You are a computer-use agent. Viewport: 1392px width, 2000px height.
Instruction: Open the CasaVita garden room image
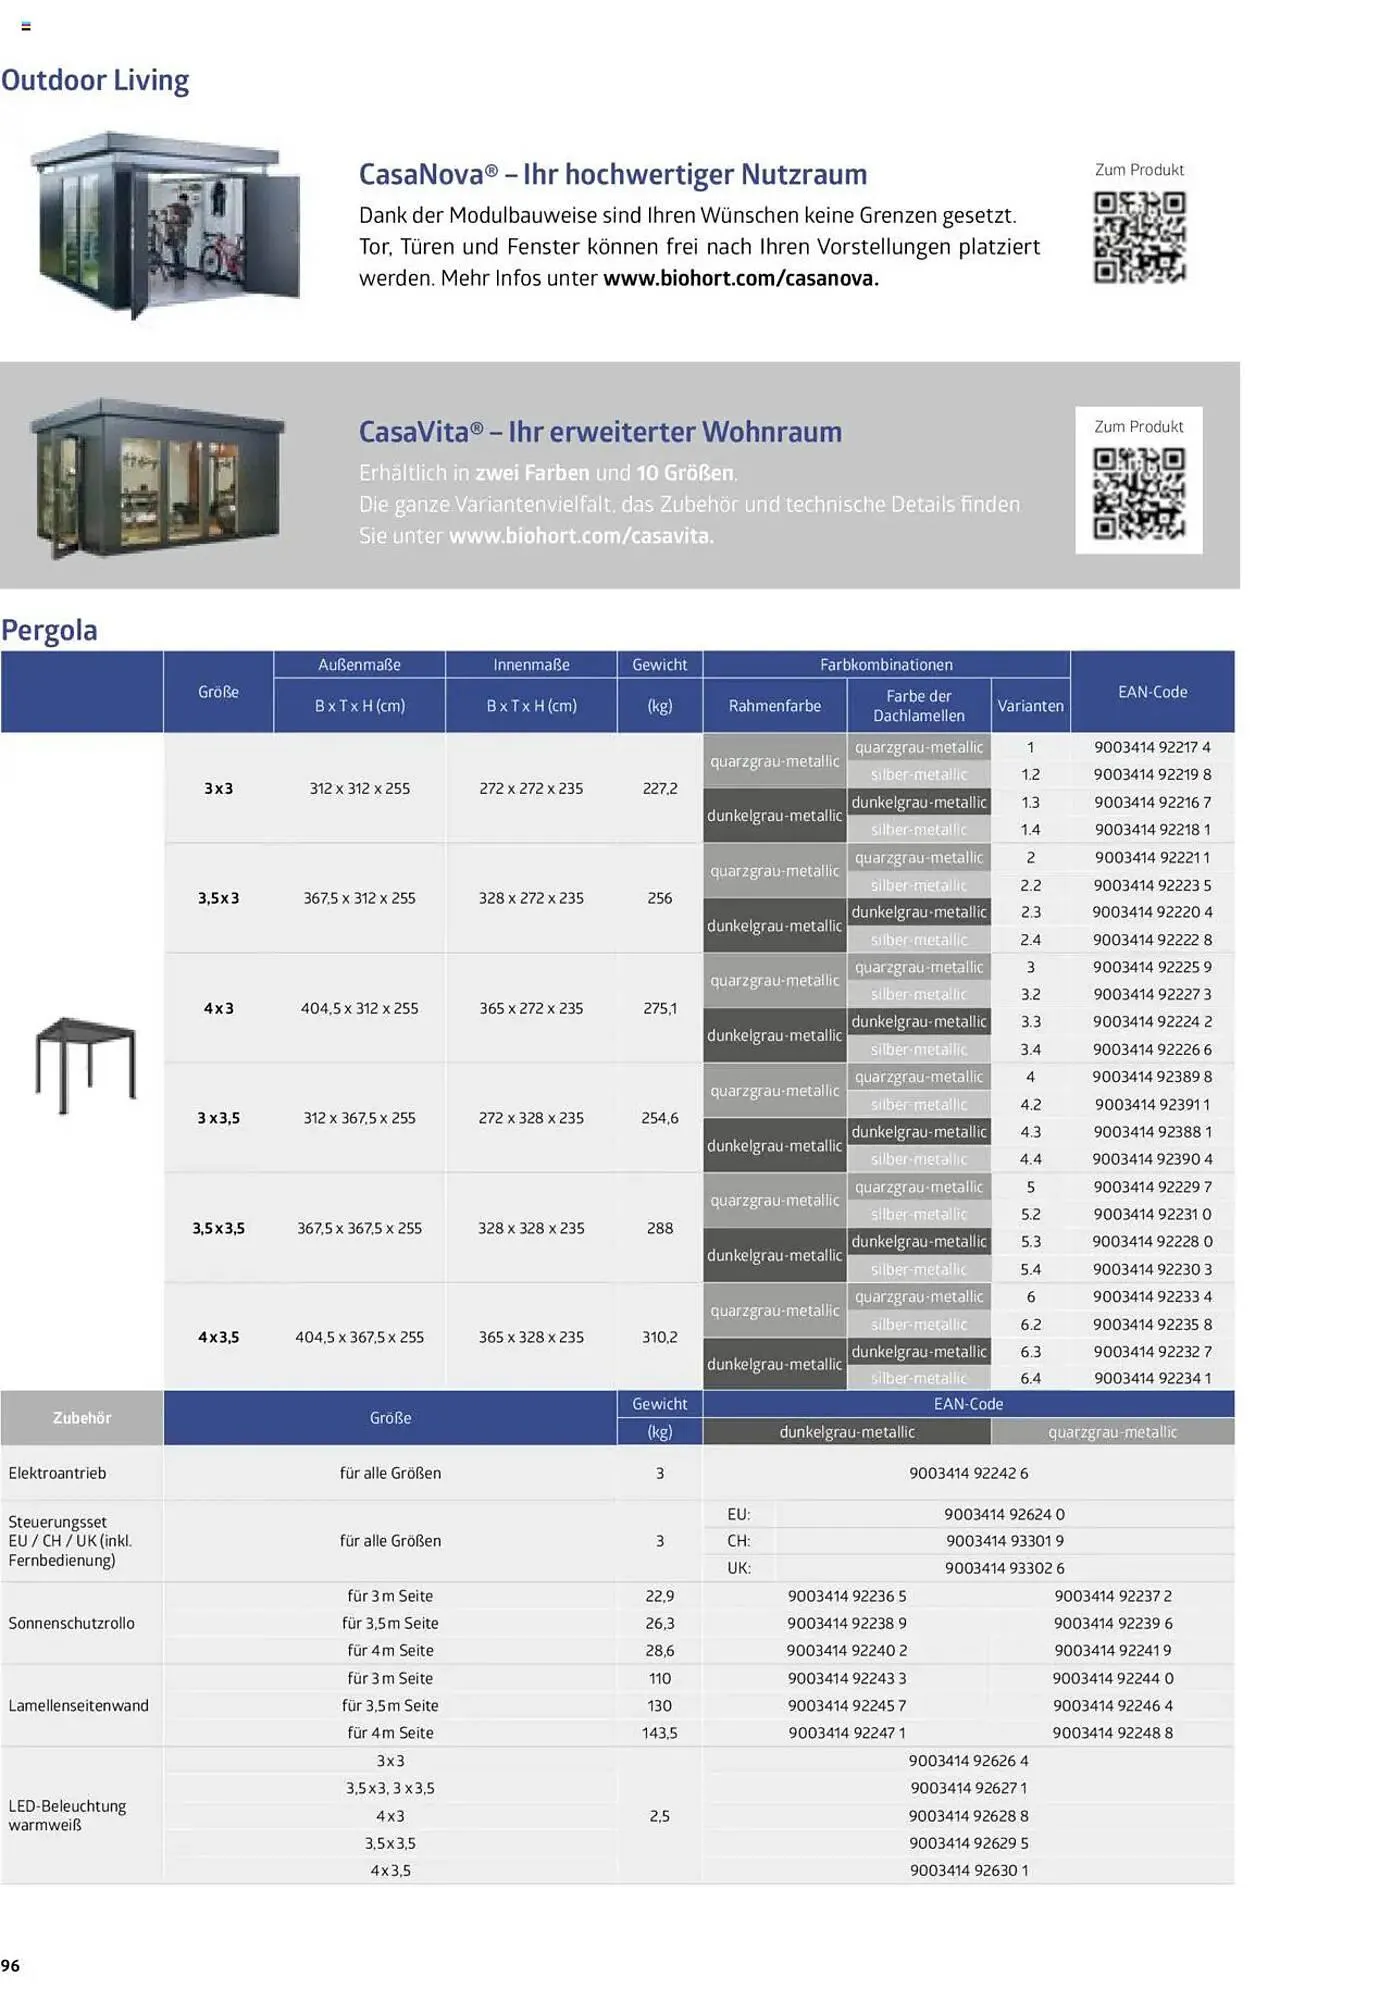158,477
